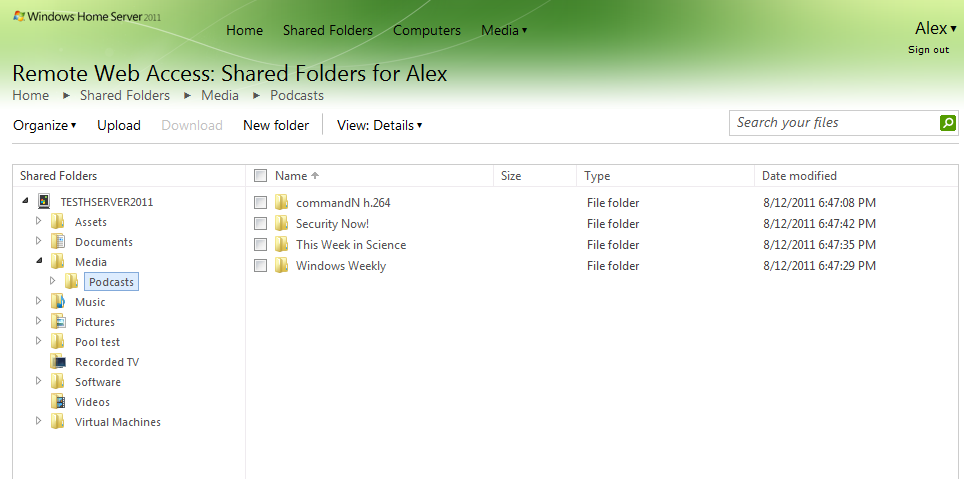This screenshot has width=964, height=479.
Task: Check the This Week in Science checkbox
Action: (261, 244)
